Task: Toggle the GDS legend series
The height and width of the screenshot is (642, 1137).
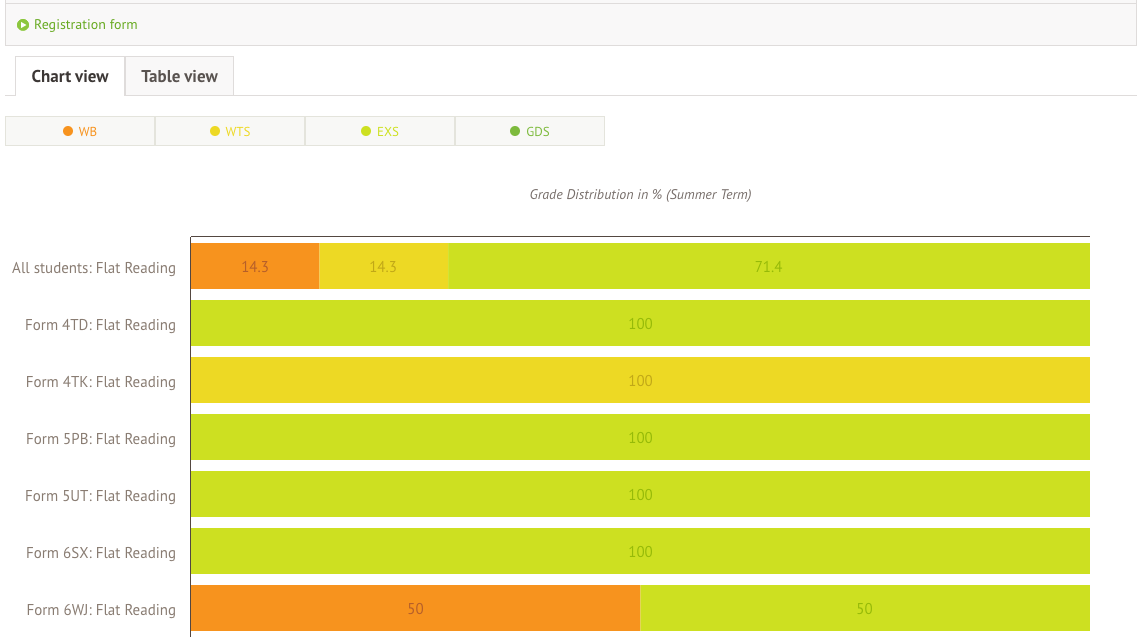Action: click(530, 131)
